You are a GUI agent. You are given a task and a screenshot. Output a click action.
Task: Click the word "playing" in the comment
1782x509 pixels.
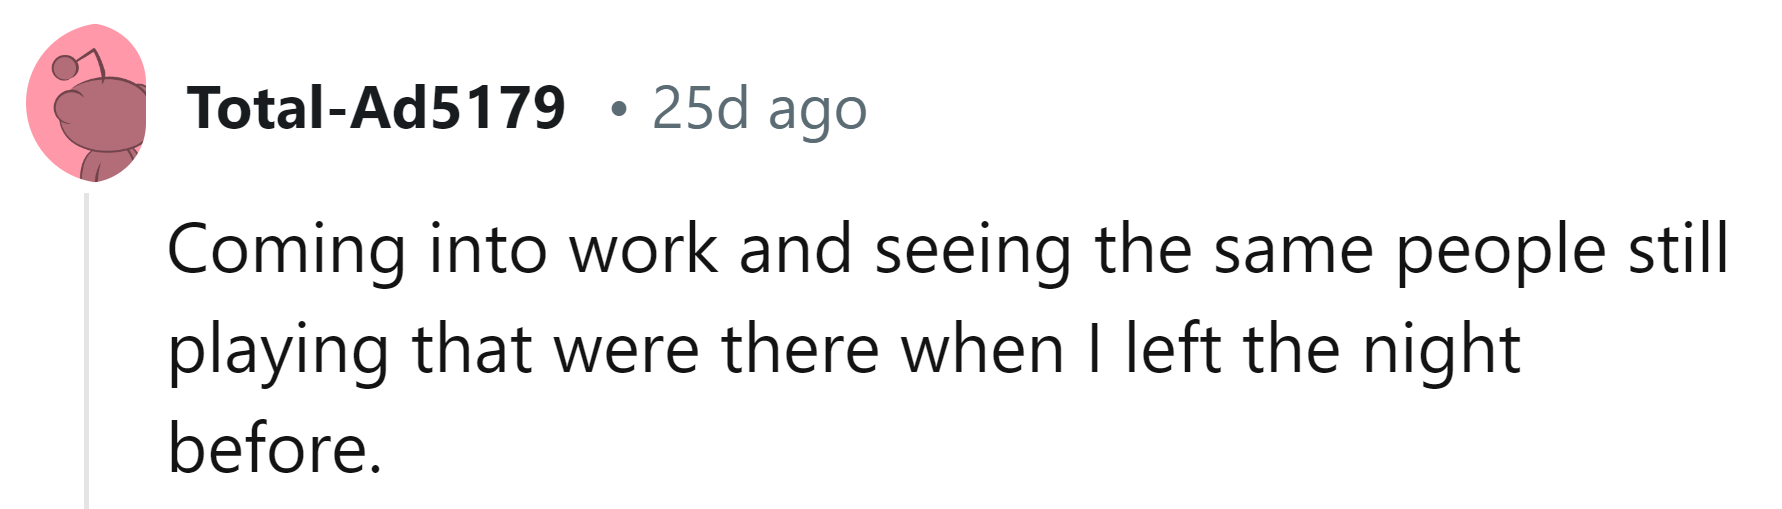277,350
